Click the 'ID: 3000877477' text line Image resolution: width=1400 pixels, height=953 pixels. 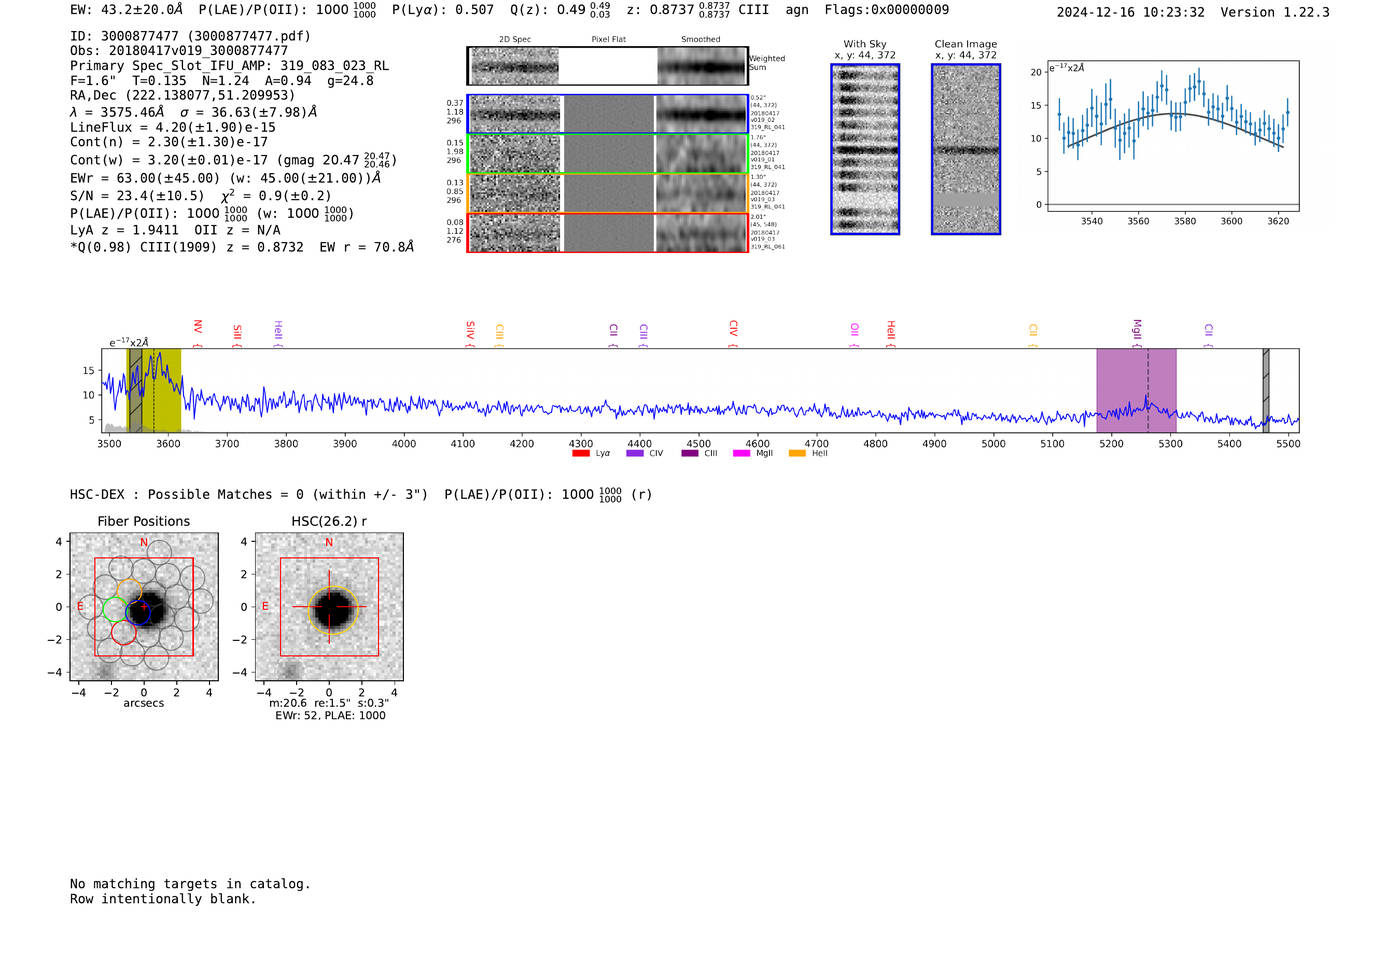point(190,36)
